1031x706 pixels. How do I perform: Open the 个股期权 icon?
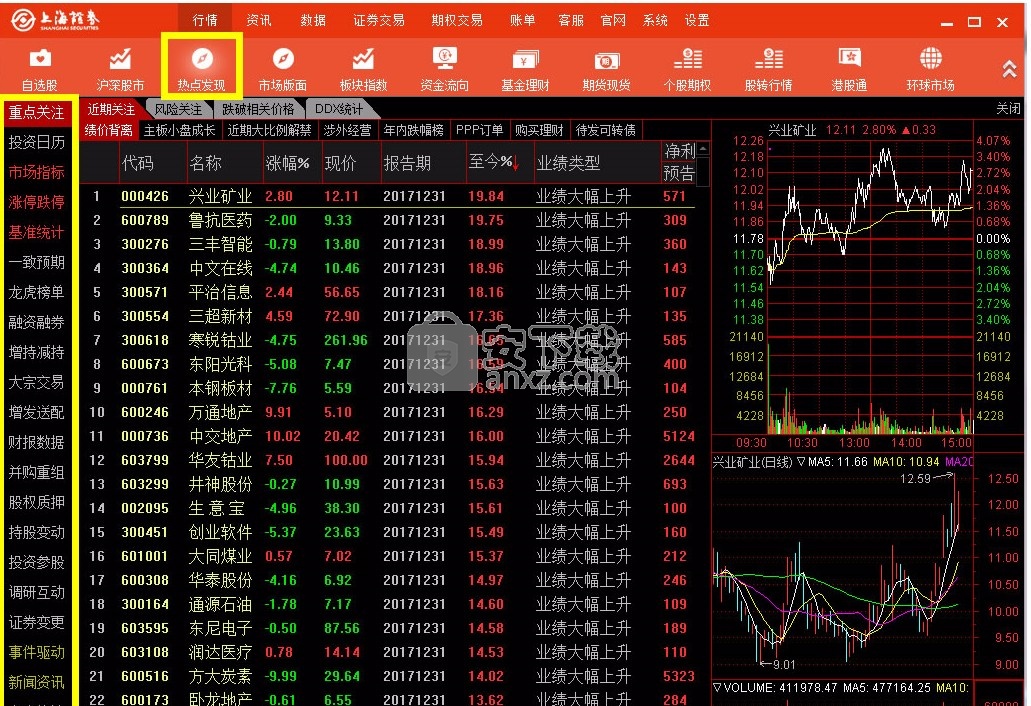687,68
